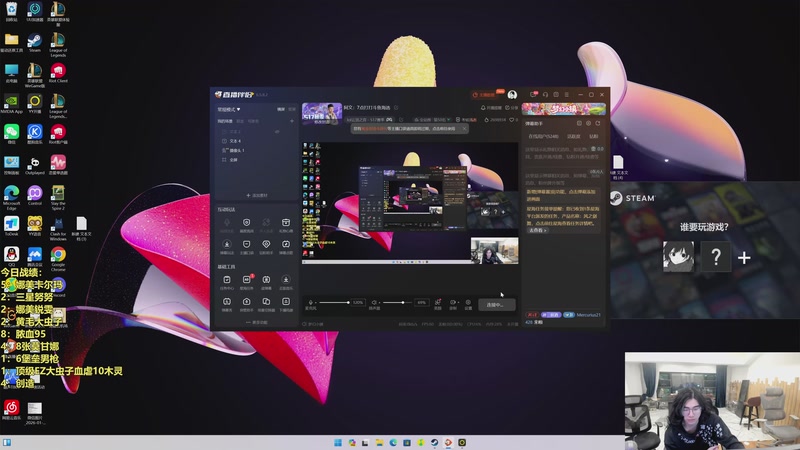Open the purple Control game shortcut
800x450 pixels.
pyautogui.click(x=35, y=195)
